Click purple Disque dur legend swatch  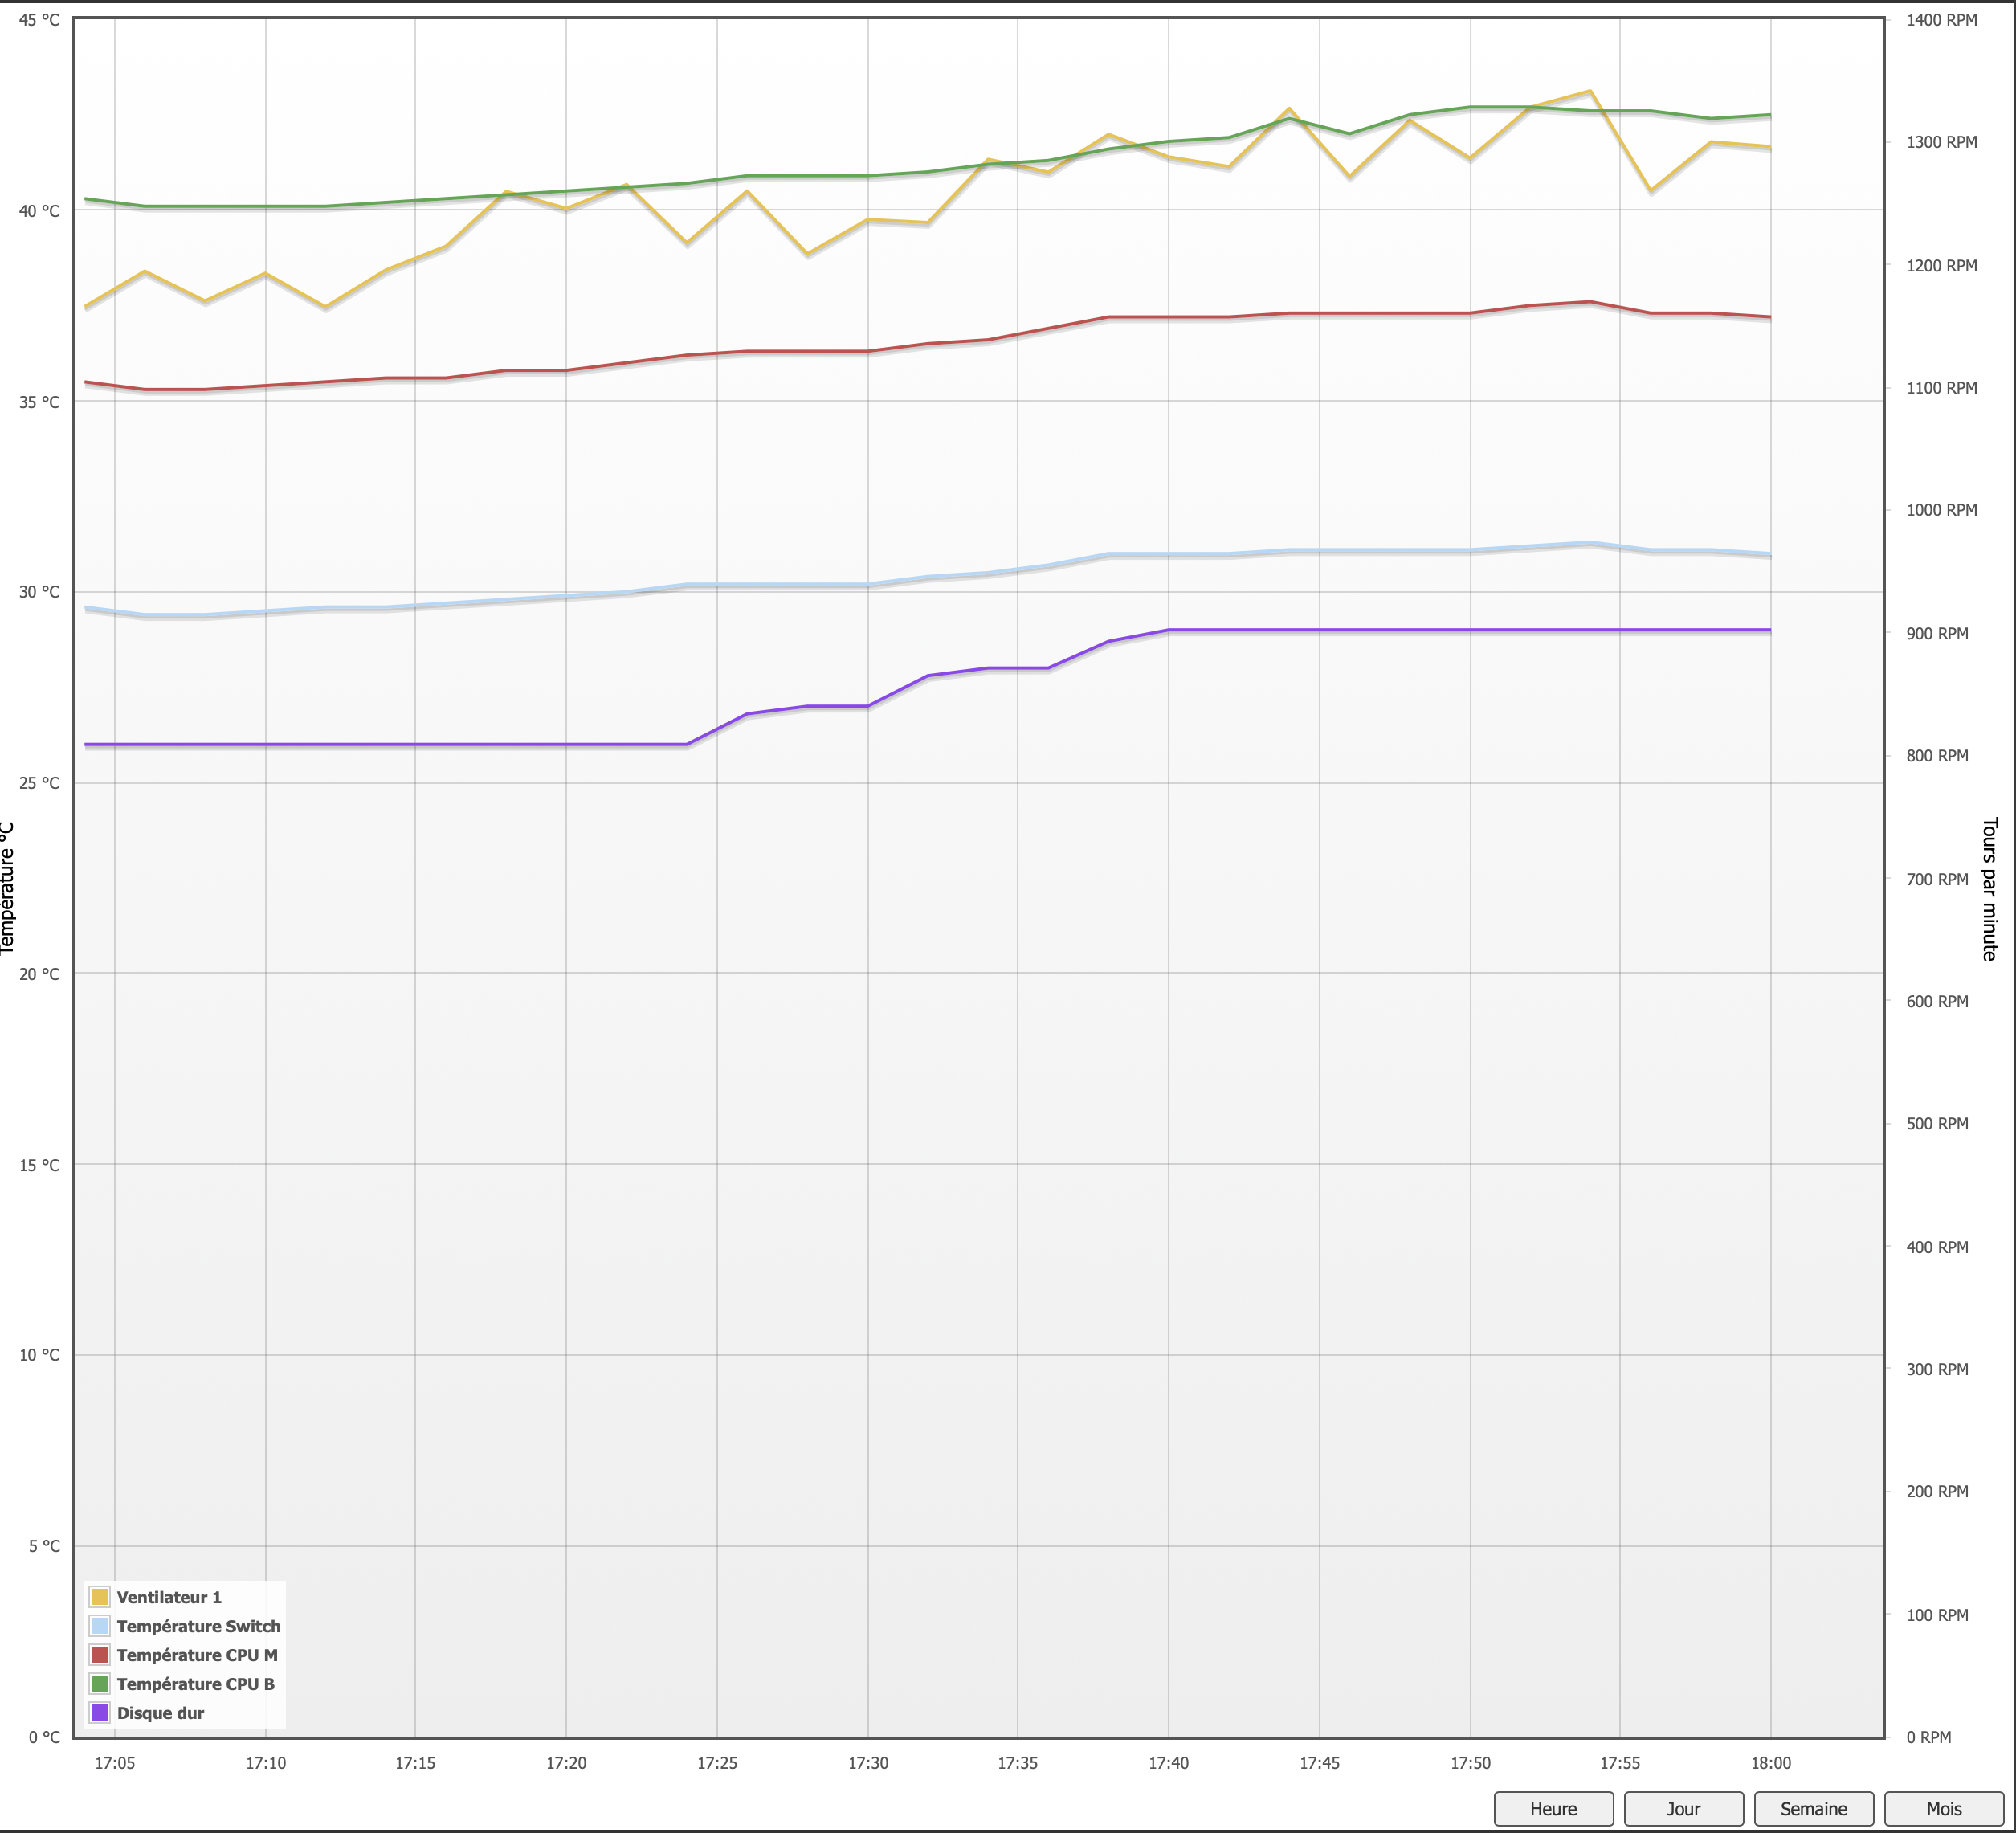pyautogui.click(x=99, y=1713)
